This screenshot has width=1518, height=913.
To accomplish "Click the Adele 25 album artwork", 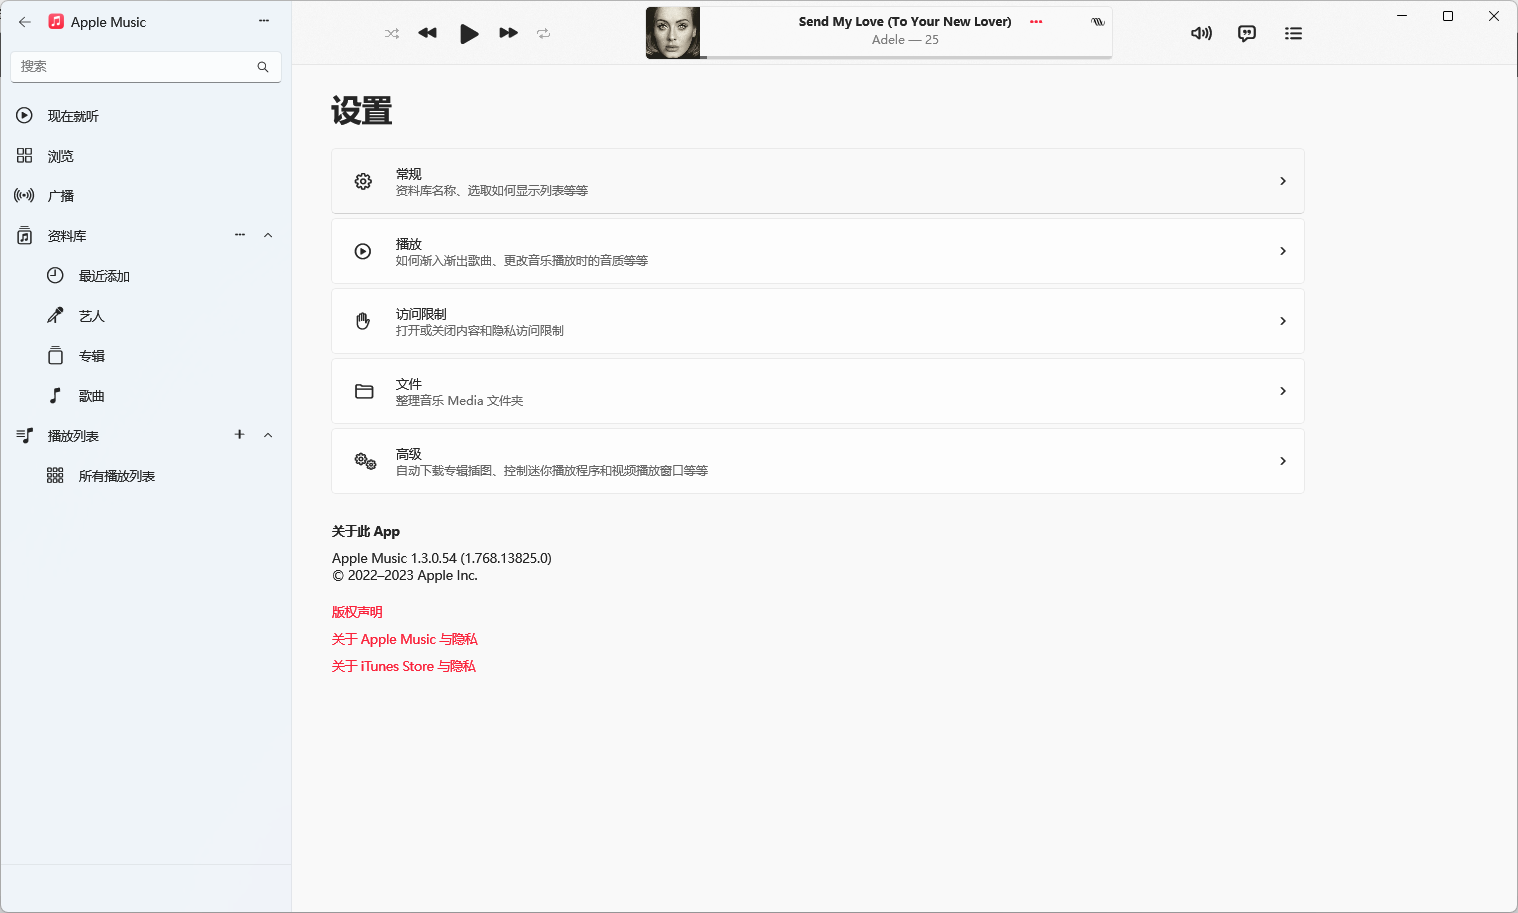I will [x=673, y=33].
